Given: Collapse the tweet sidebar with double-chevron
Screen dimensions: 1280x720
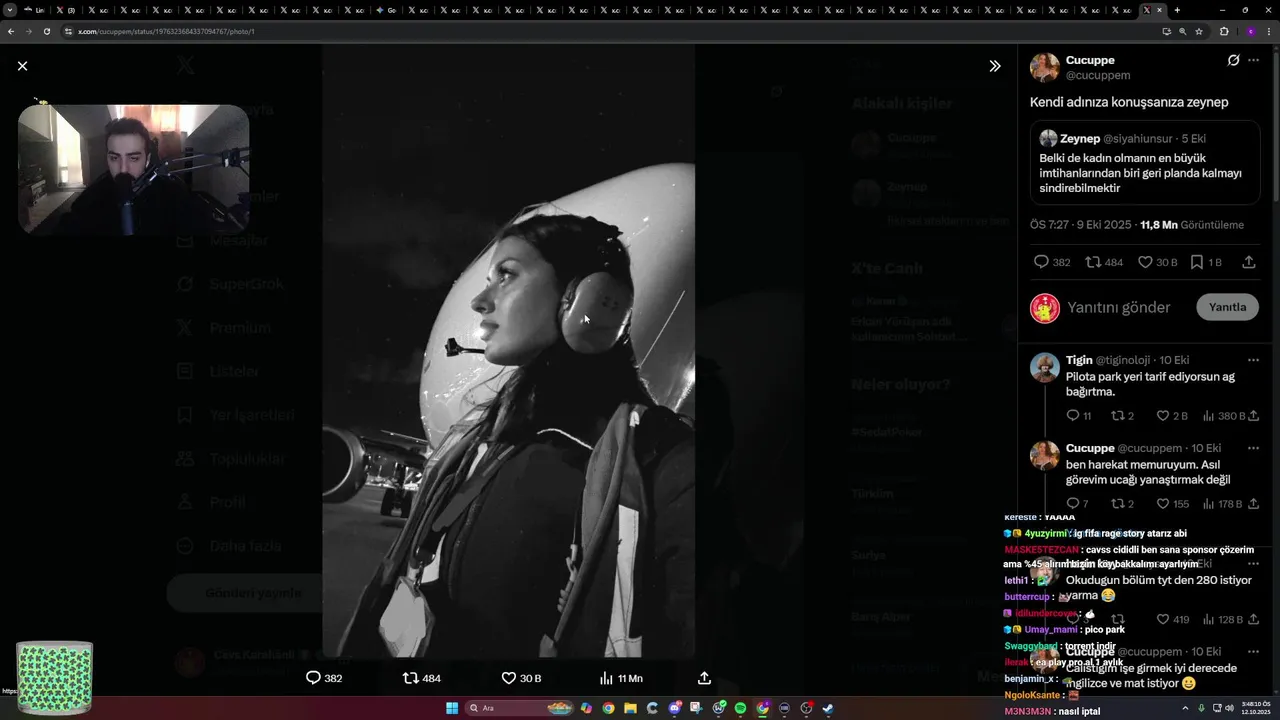Looking at the screenshot, I should point(994,66).
